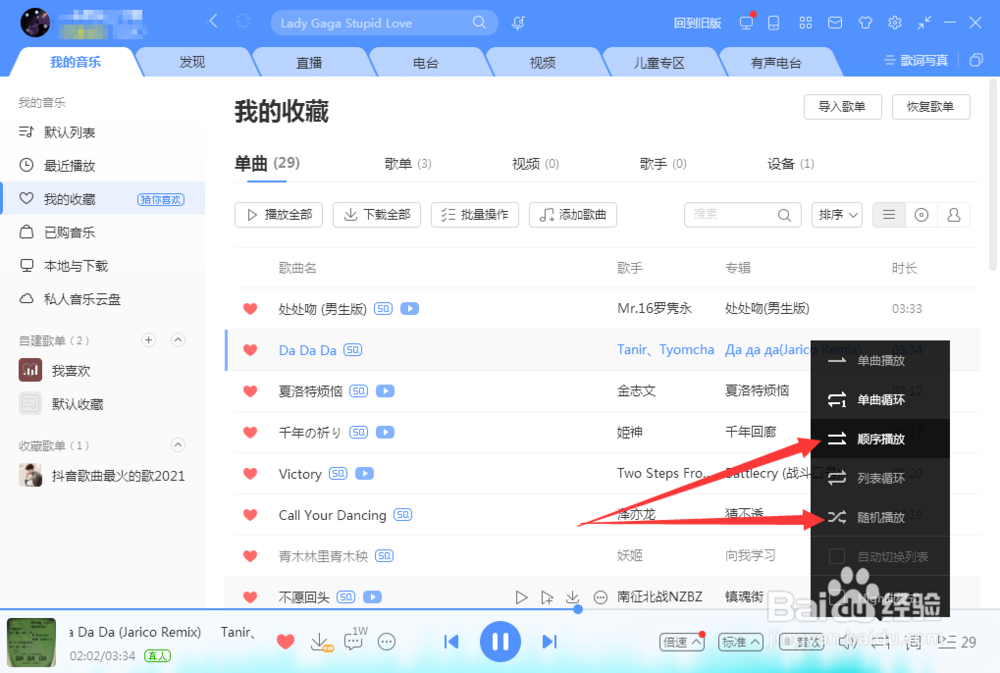The height and width of the screenshot is (673, 1000).
Task: Open the MV icon for 处处吻 (男生版)
Action: (409, 309)
